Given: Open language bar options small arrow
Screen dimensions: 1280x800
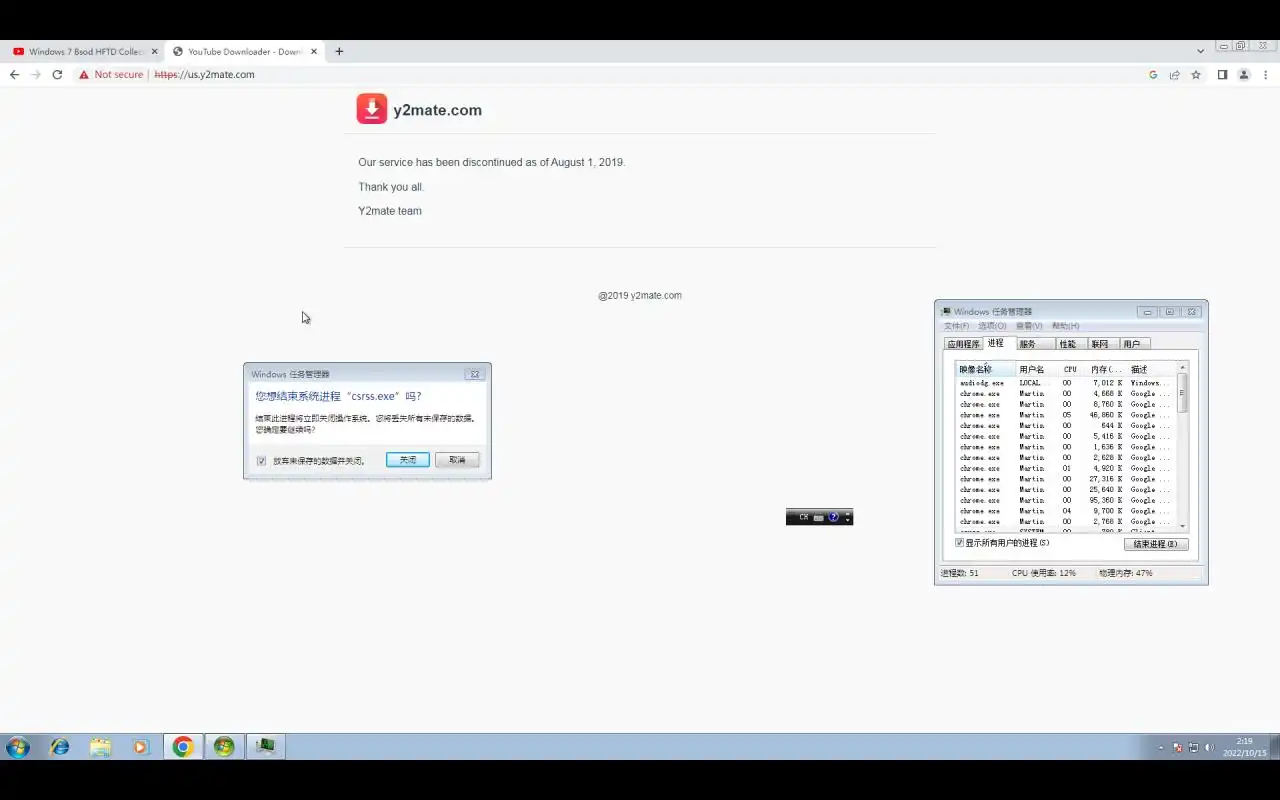Looking at the screenshot, I should tap(848, 520).
